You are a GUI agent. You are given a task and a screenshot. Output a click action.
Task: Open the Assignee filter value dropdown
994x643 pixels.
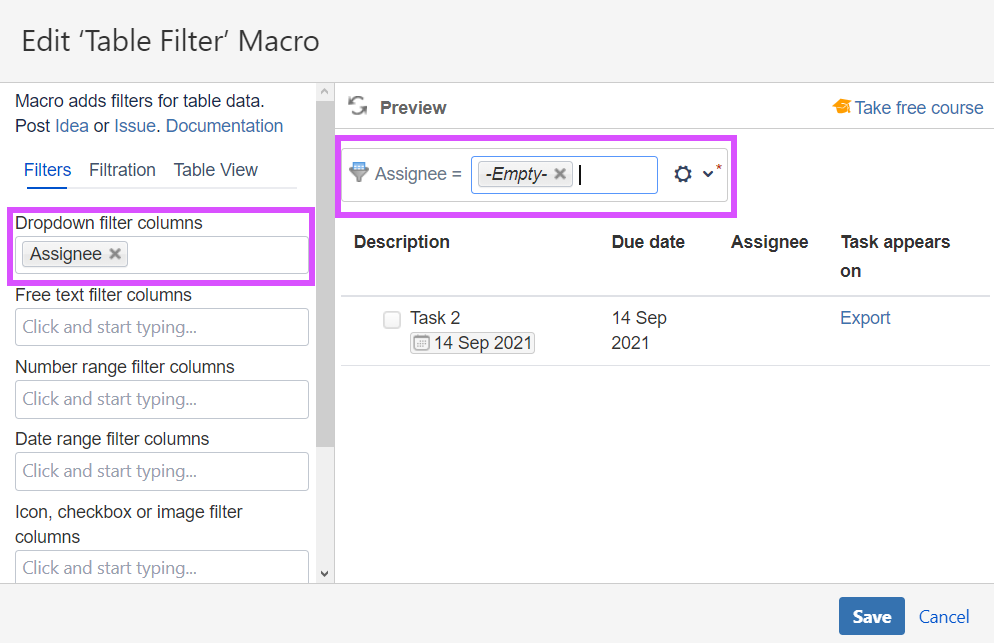click(x=564, y=175)
